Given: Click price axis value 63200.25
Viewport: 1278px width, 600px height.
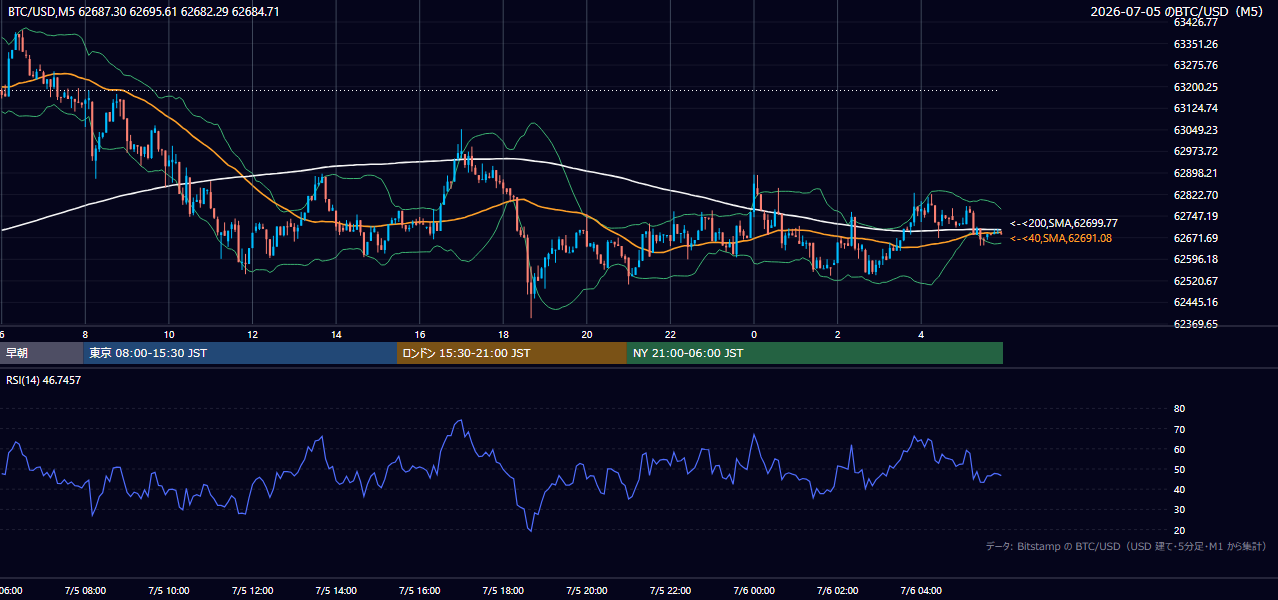Looking at the screenshot, I should [x=1195, y=87].
